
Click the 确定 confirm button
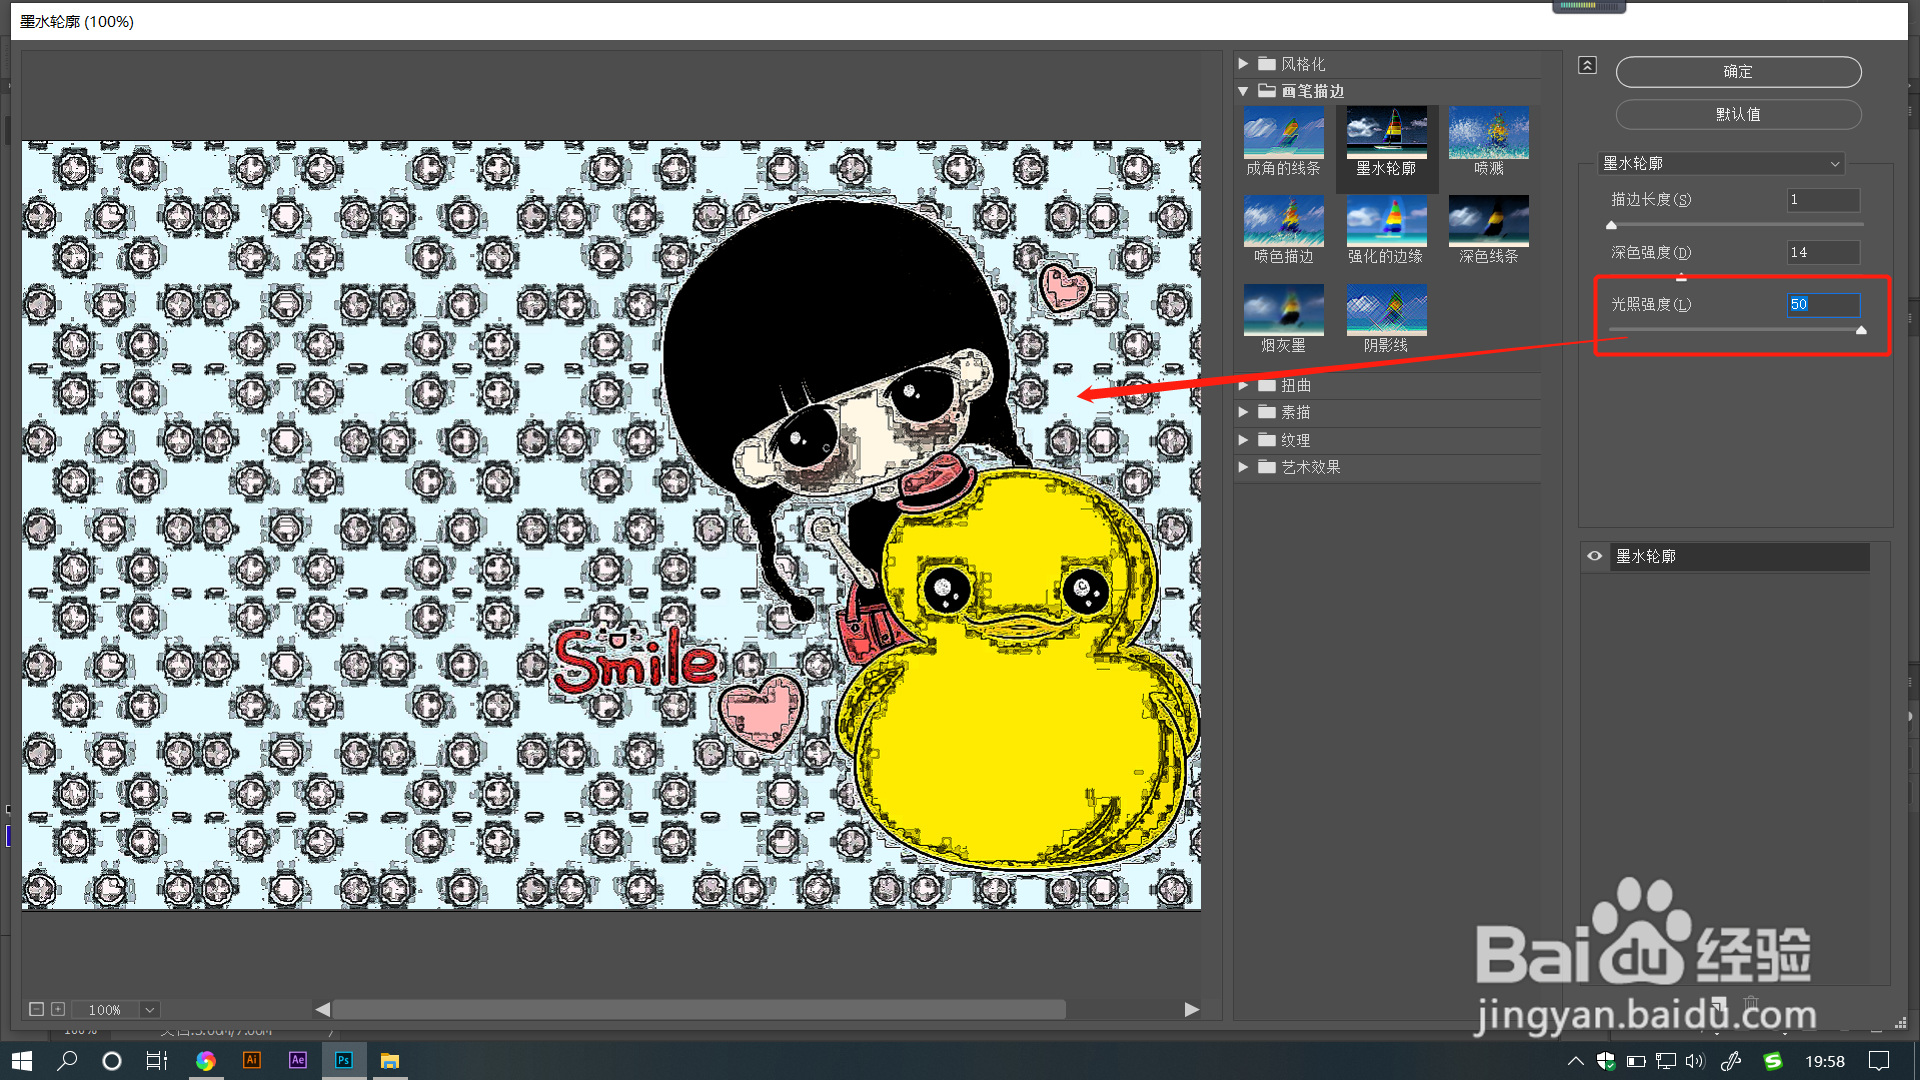coord(1738,72)
